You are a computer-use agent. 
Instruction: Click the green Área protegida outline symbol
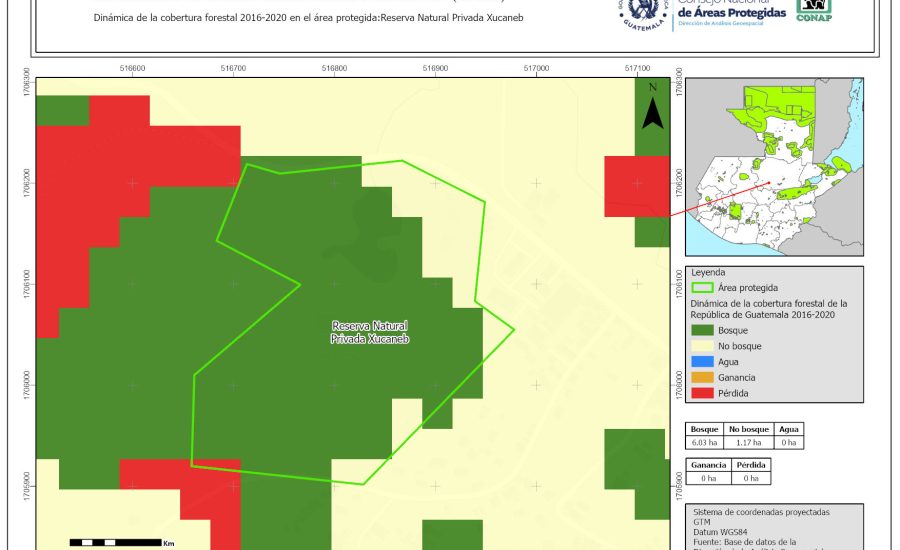tap(704, 287)
